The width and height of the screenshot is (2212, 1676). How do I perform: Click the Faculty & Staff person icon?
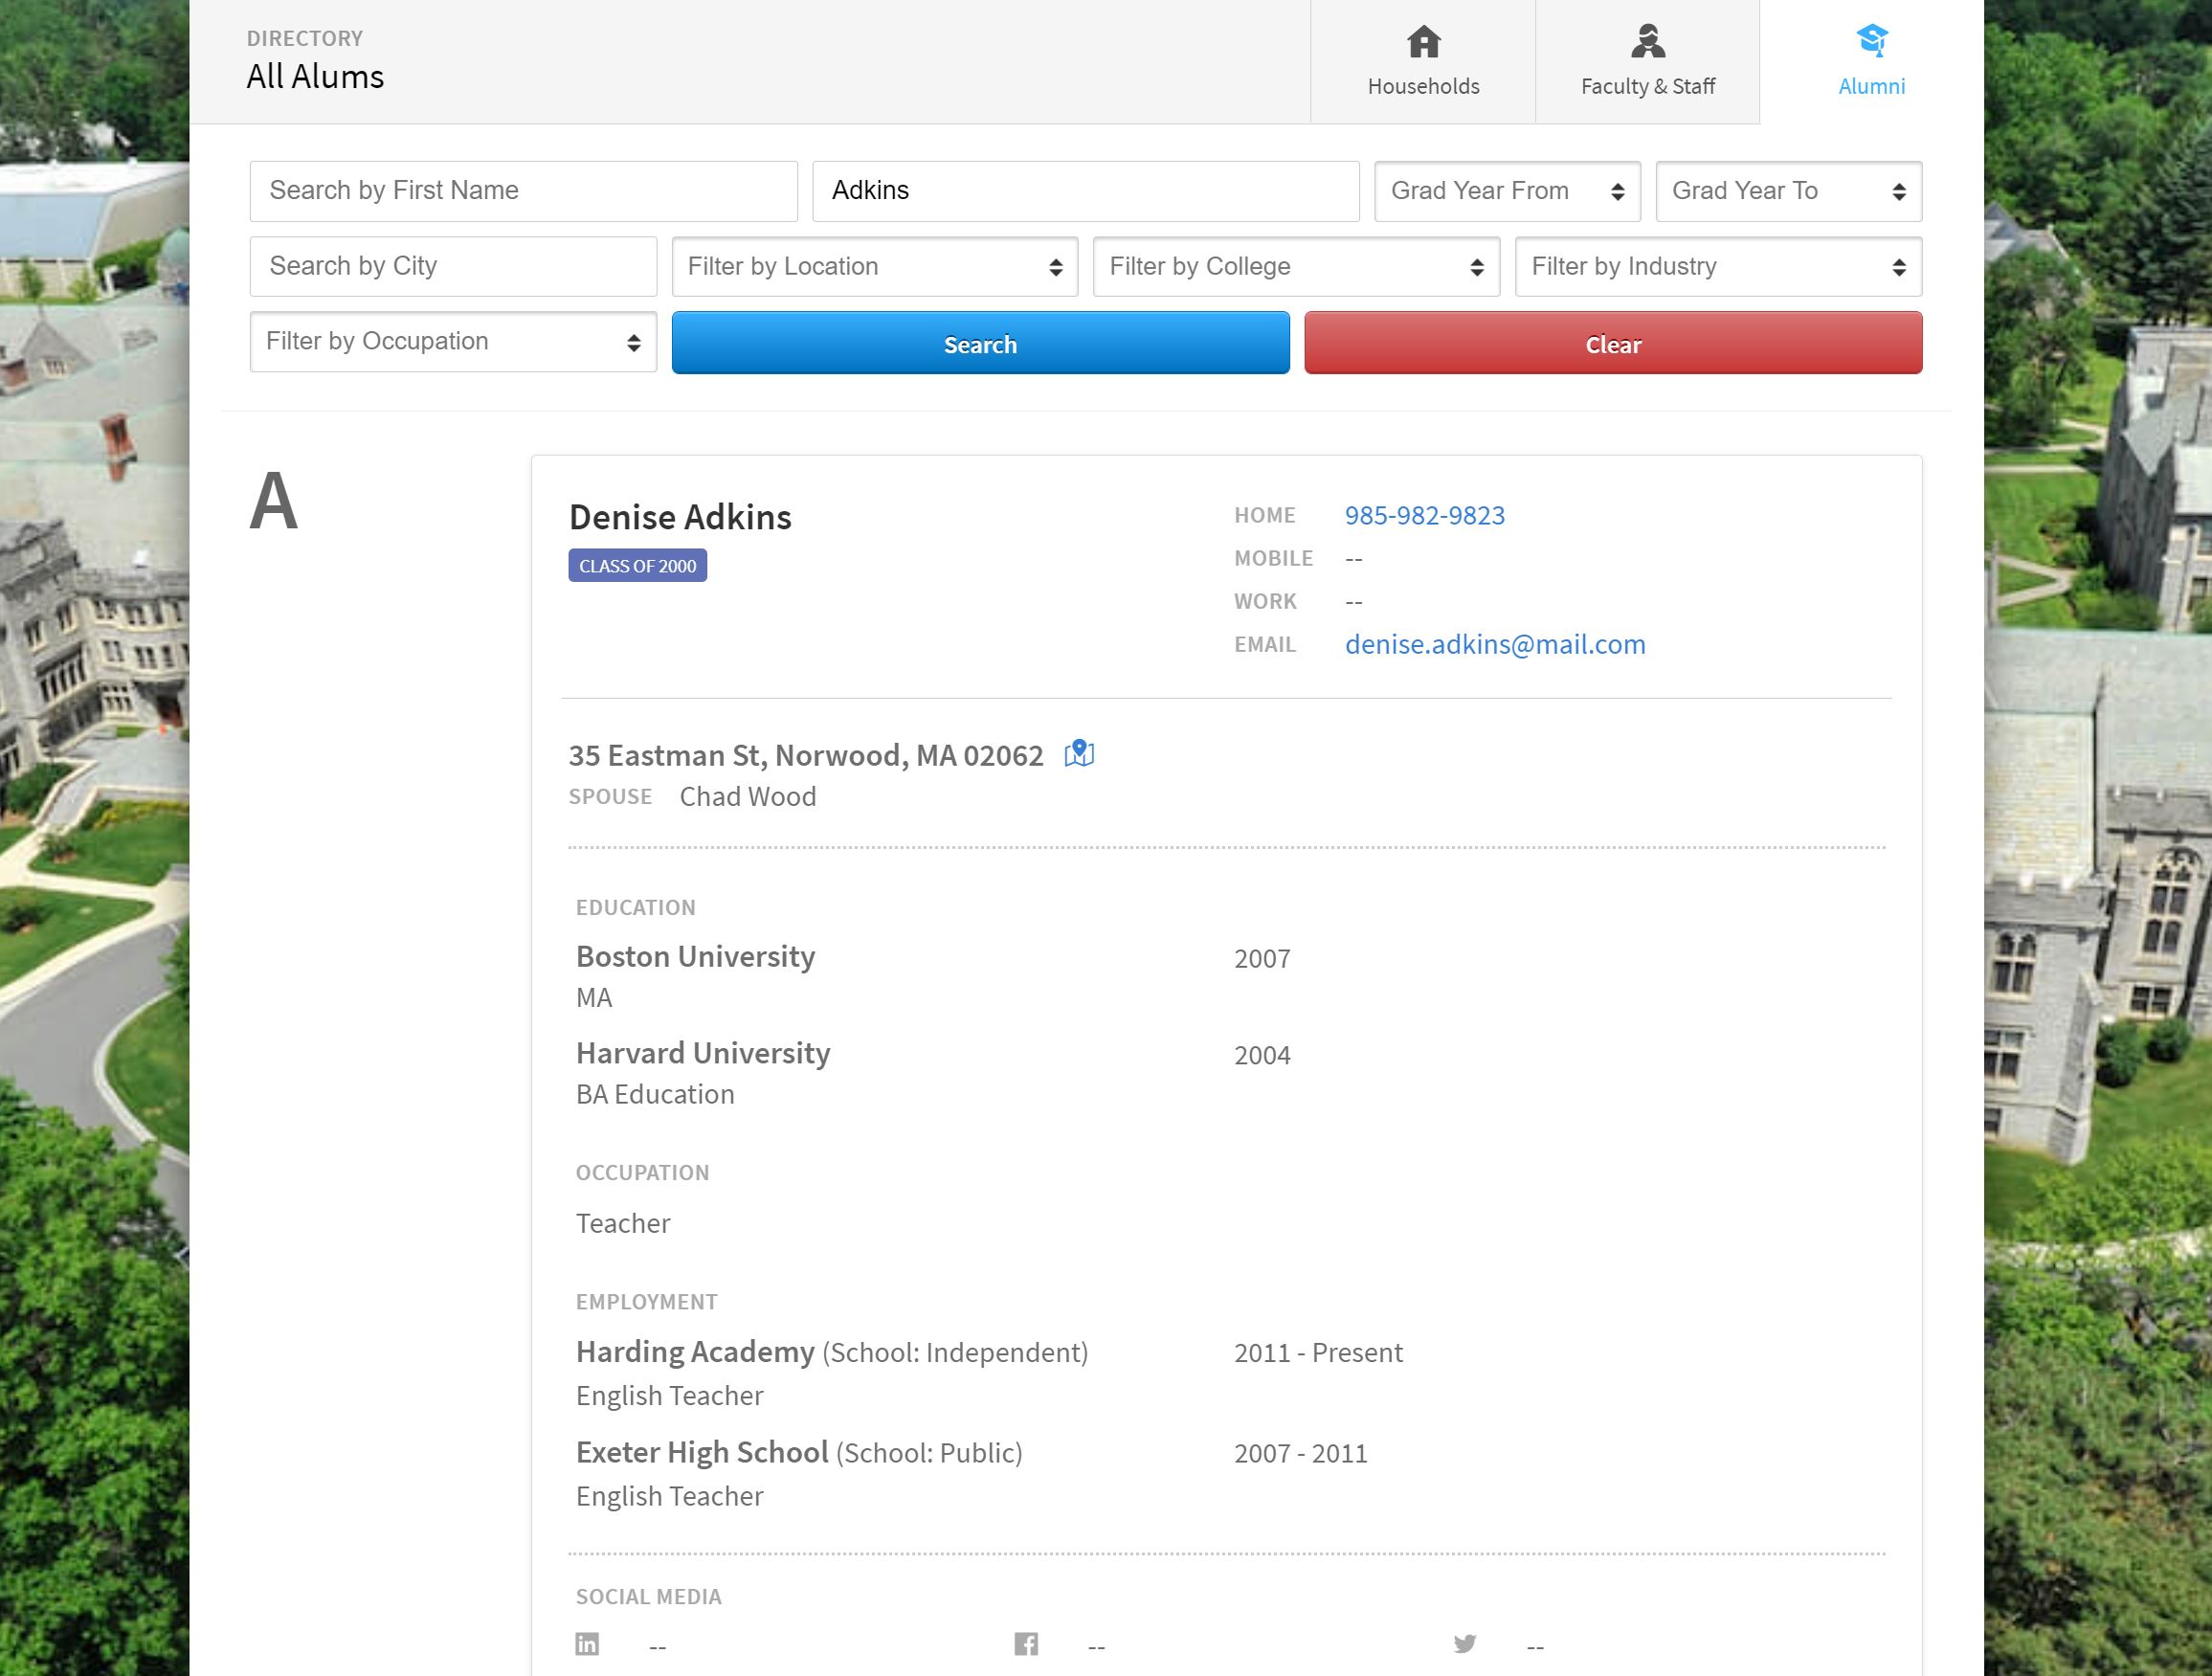point(1647,42)
